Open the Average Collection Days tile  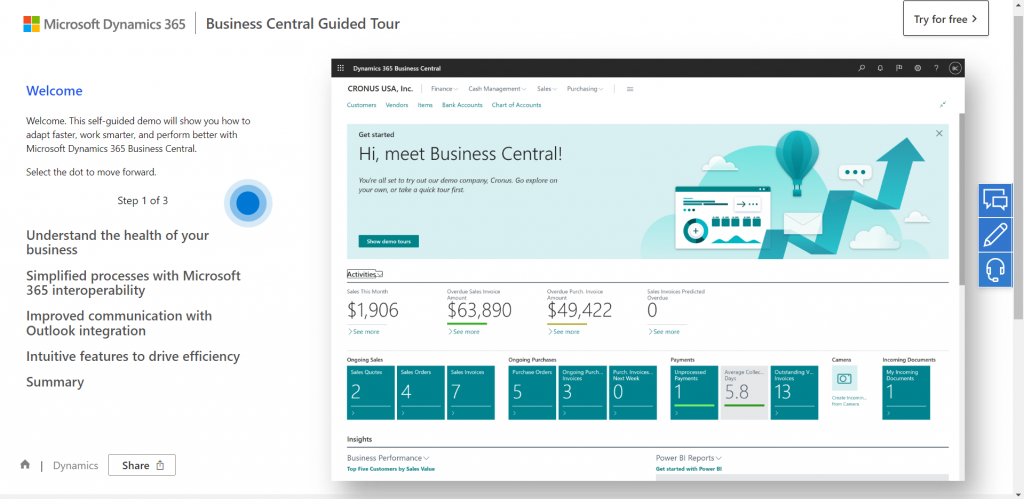click(x=744, y=393)
